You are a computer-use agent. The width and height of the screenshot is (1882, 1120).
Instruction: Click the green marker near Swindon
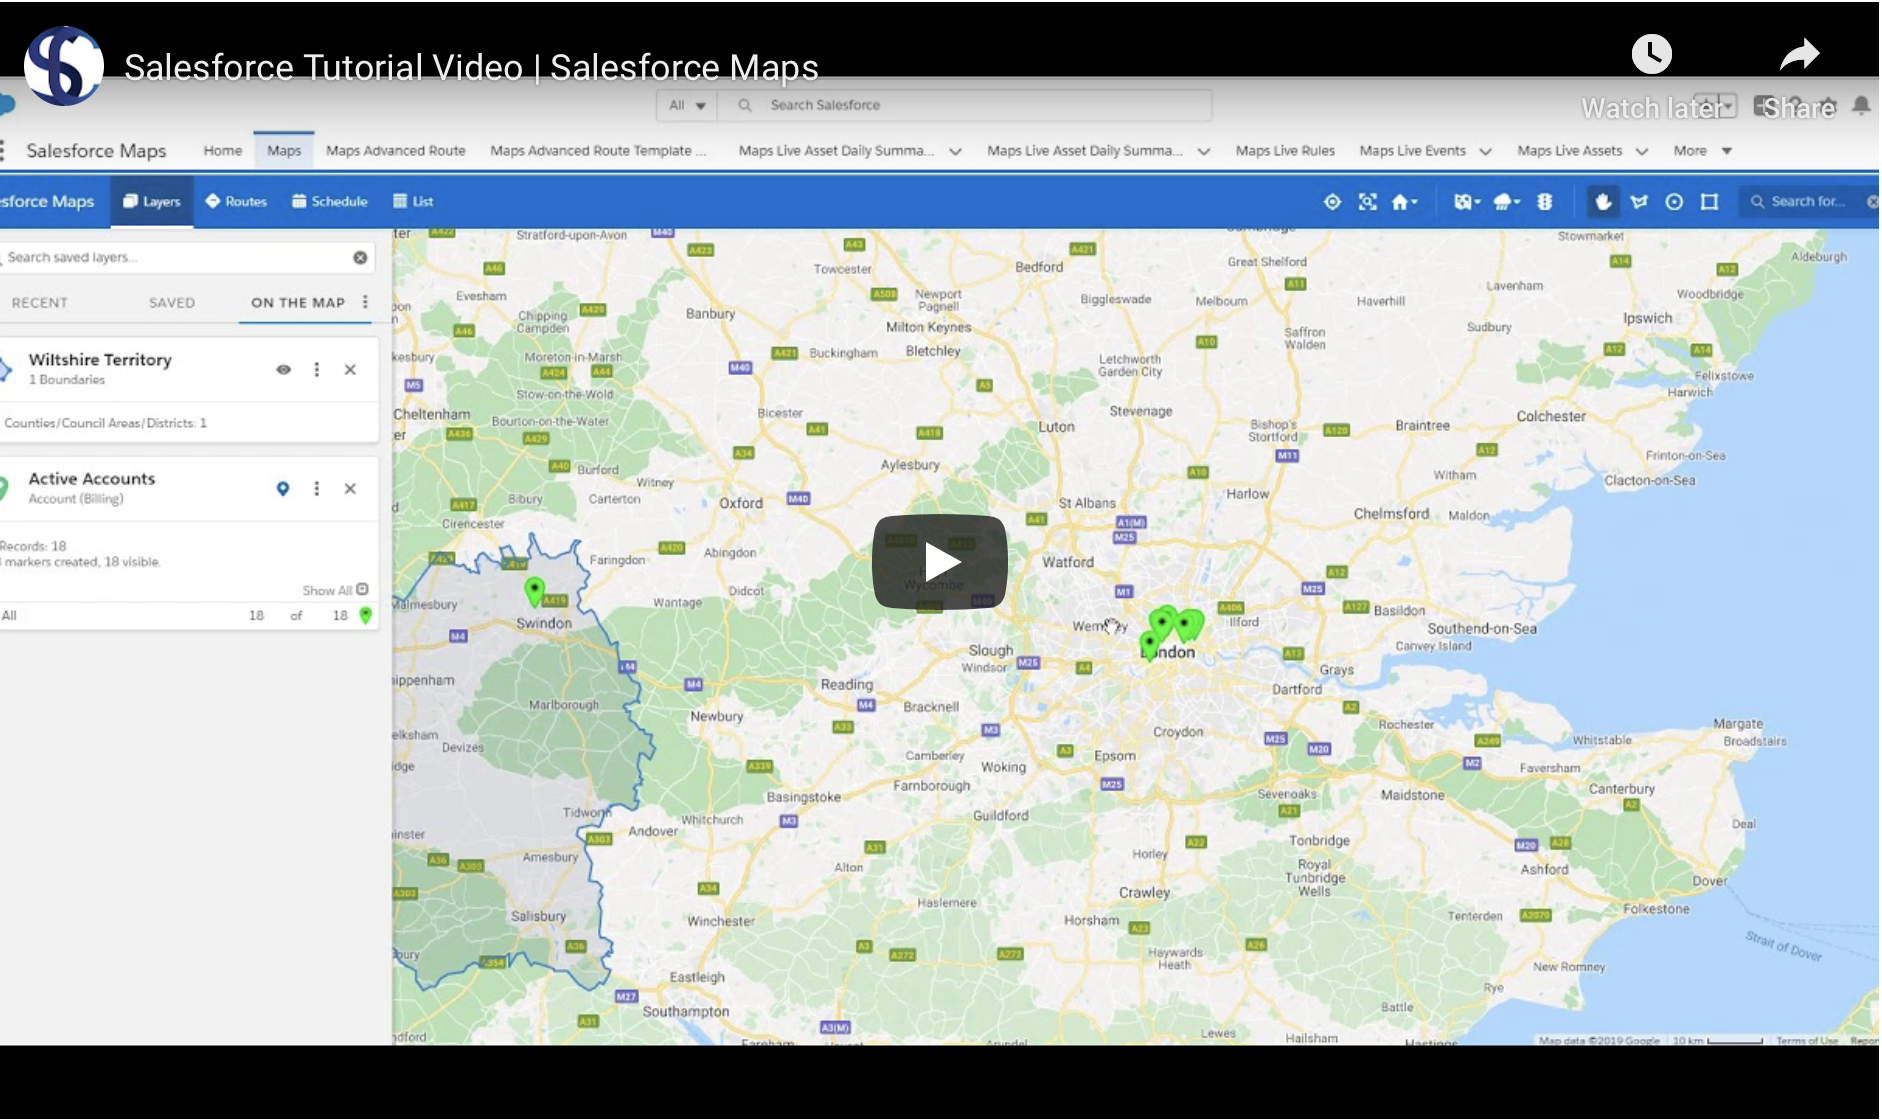tap(535, 590)
